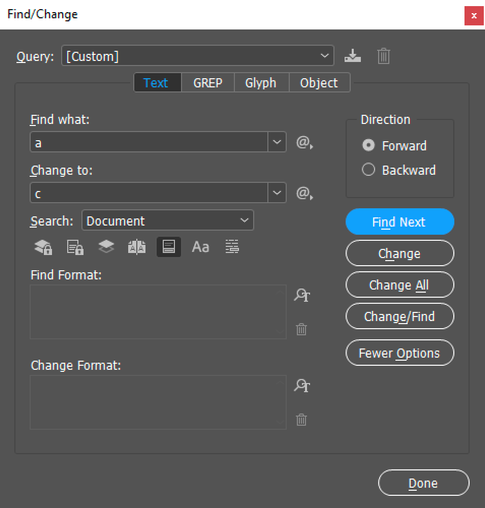Screen dimensions: 485x508
Task: Toggle Case Sensitive Aa option
Action: coord(200,247)
